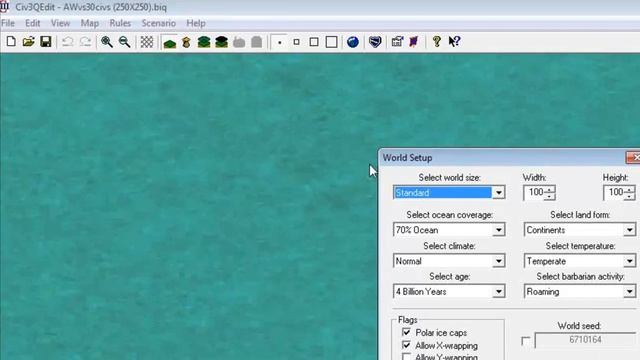
Task: Toggle the Allow Y-wrapping checkbox
Action: [406, 357]
